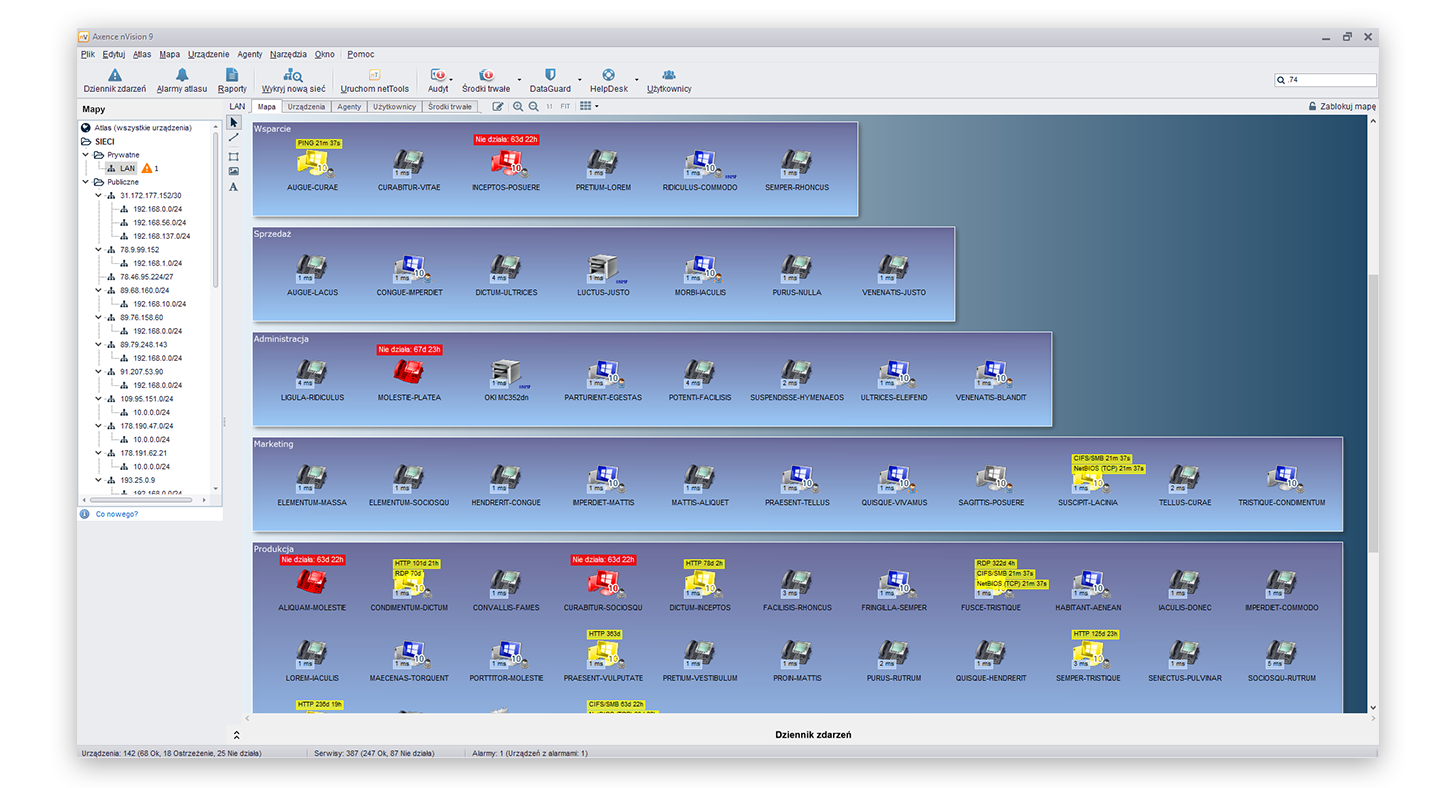Open Audyt toolbar icon
This screenshot has height=788, width=1456.
[438, 75]
